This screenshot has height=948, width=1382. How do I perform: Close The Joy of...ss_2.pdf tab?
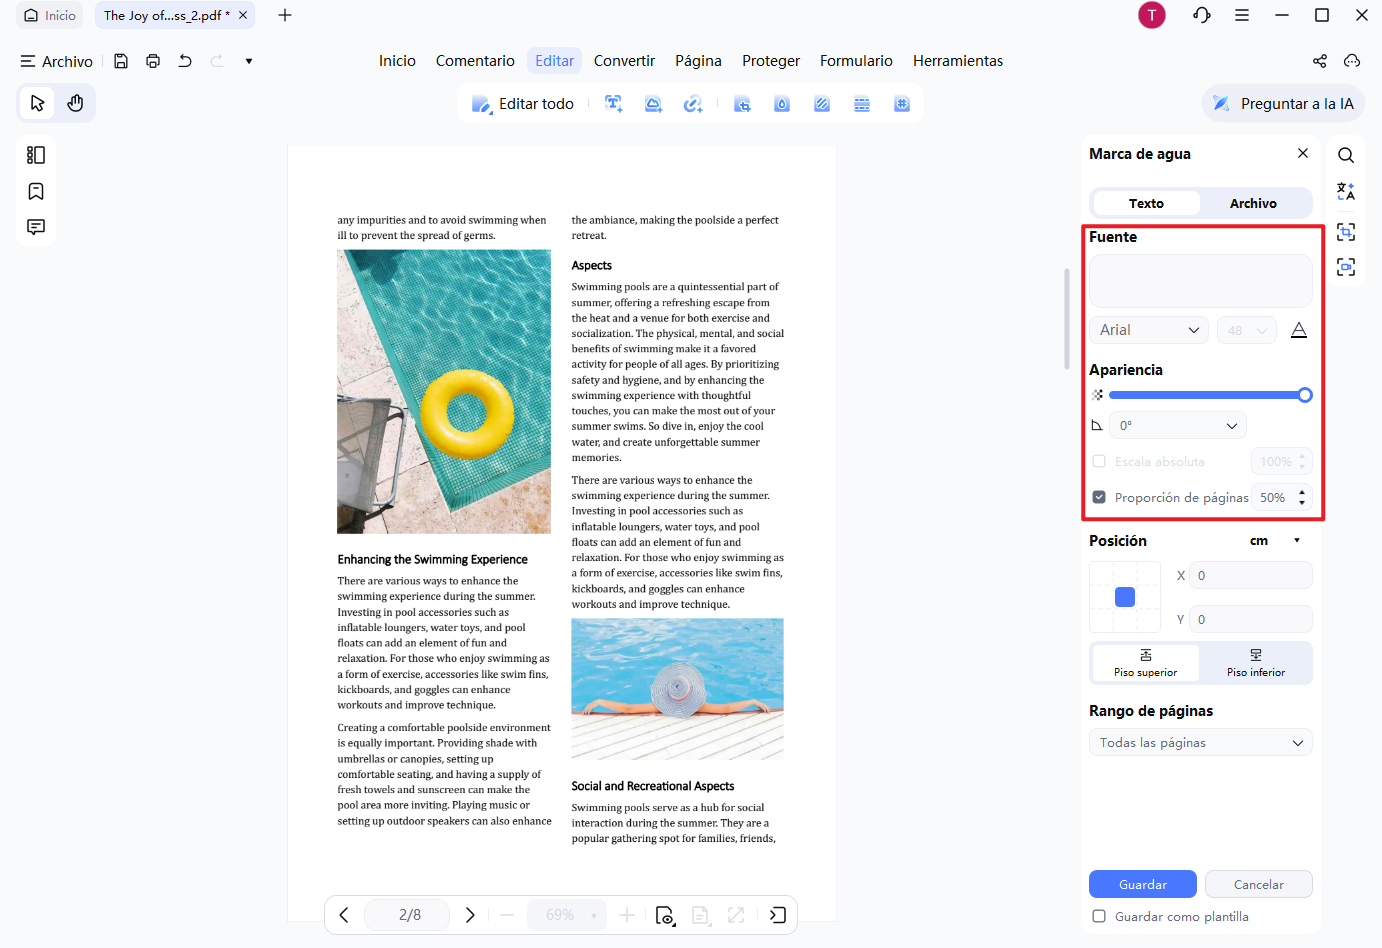click(243, 15)
